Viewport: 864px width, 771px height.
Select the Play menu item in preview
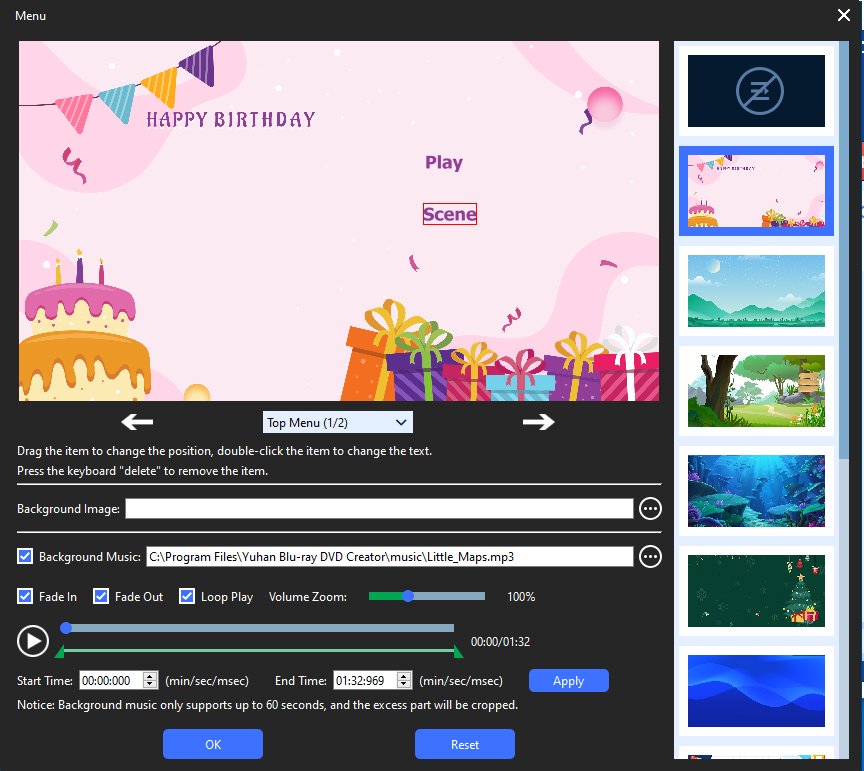pyautogui.click(x=443, y=163)
